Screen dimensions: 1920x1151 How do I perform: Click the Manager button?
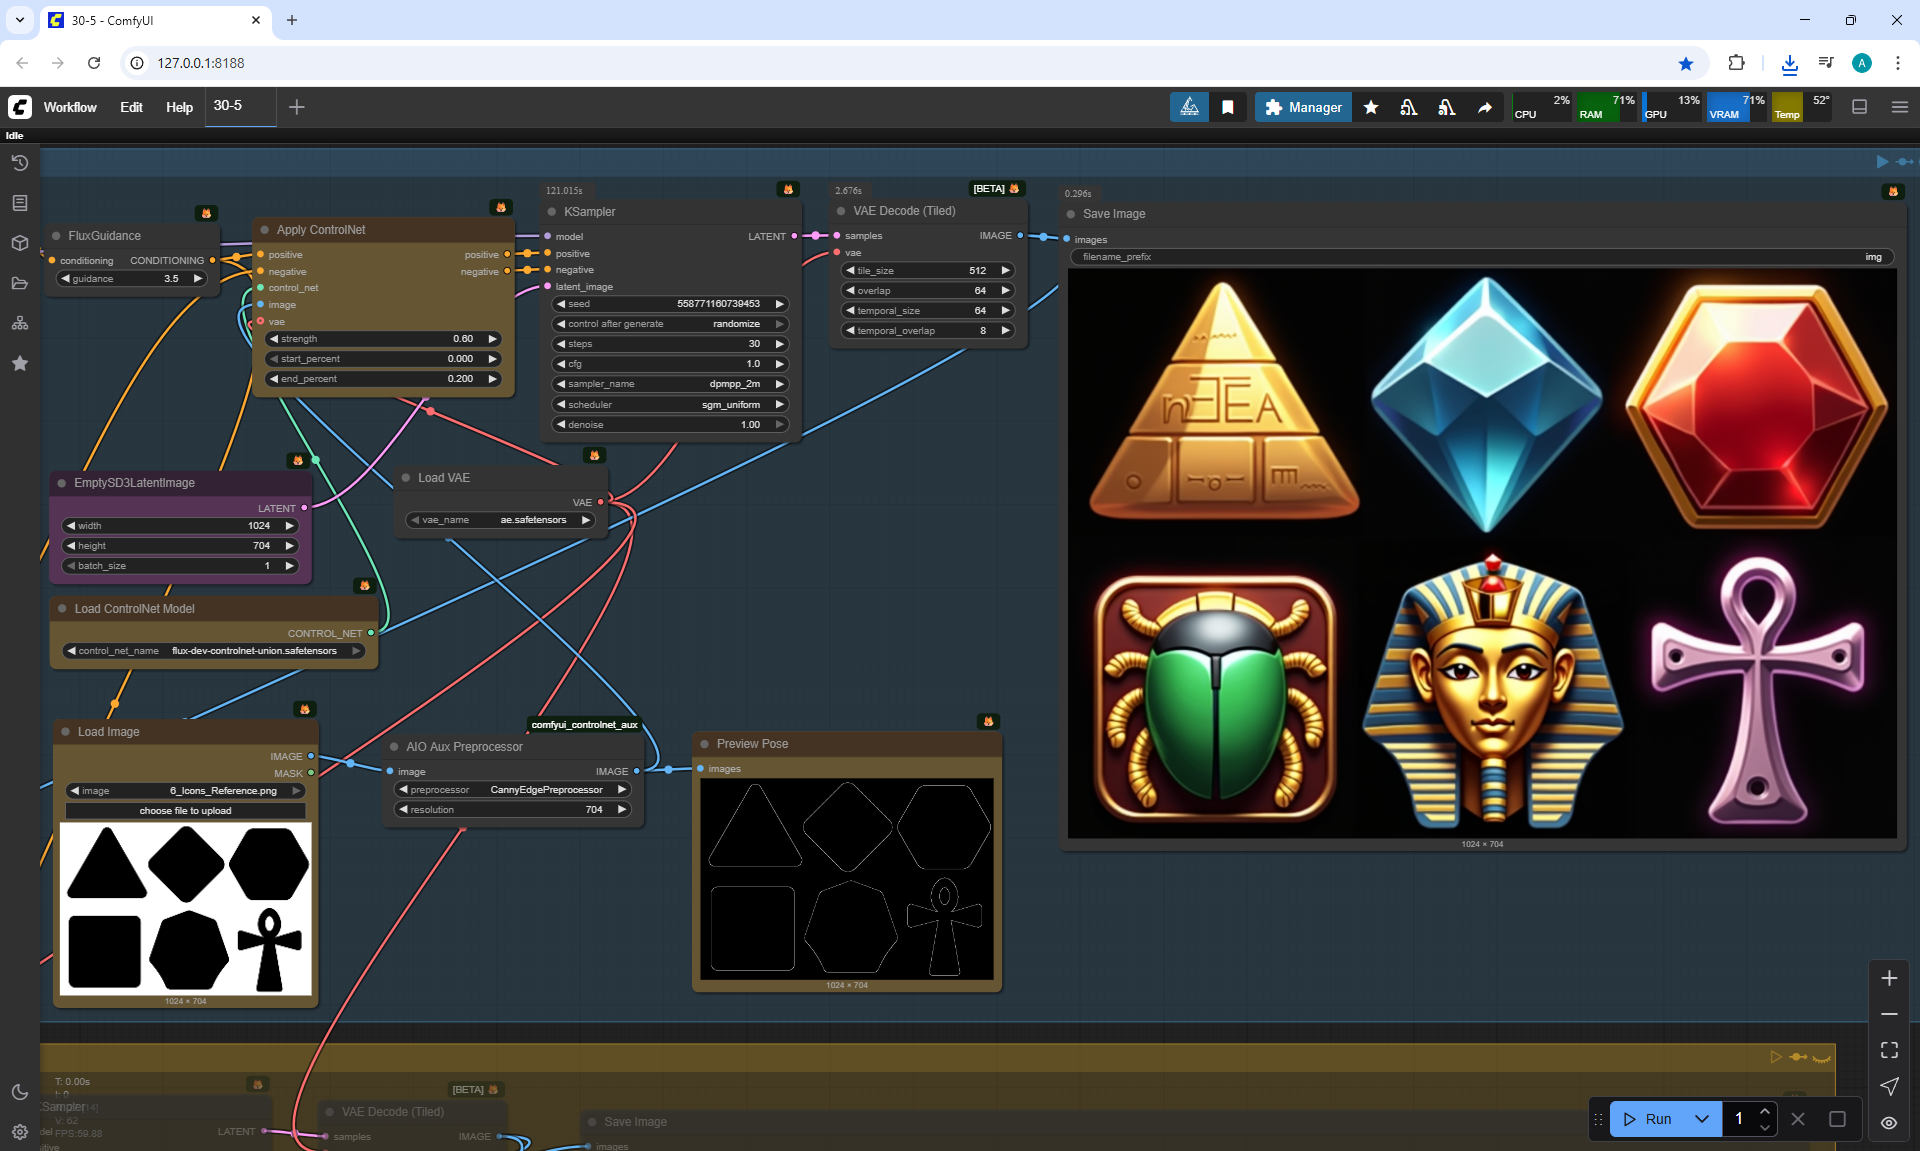coord(1303,107)
